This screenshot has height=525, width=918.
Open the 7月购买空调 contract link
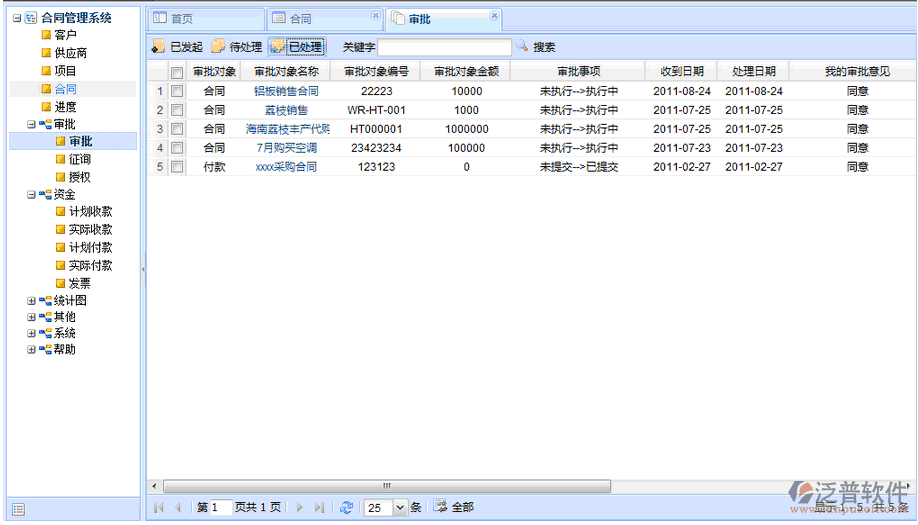tap(286, 148)
